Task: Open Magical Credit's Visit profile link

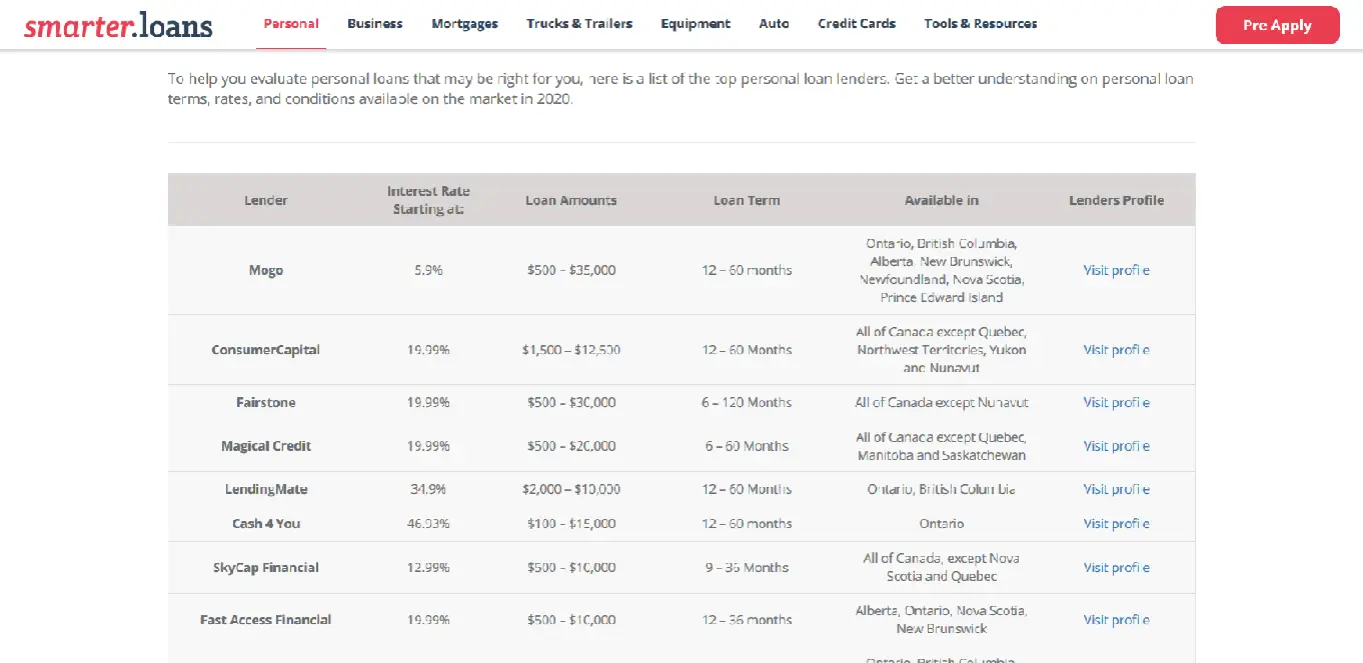Action: (1116, 446)
